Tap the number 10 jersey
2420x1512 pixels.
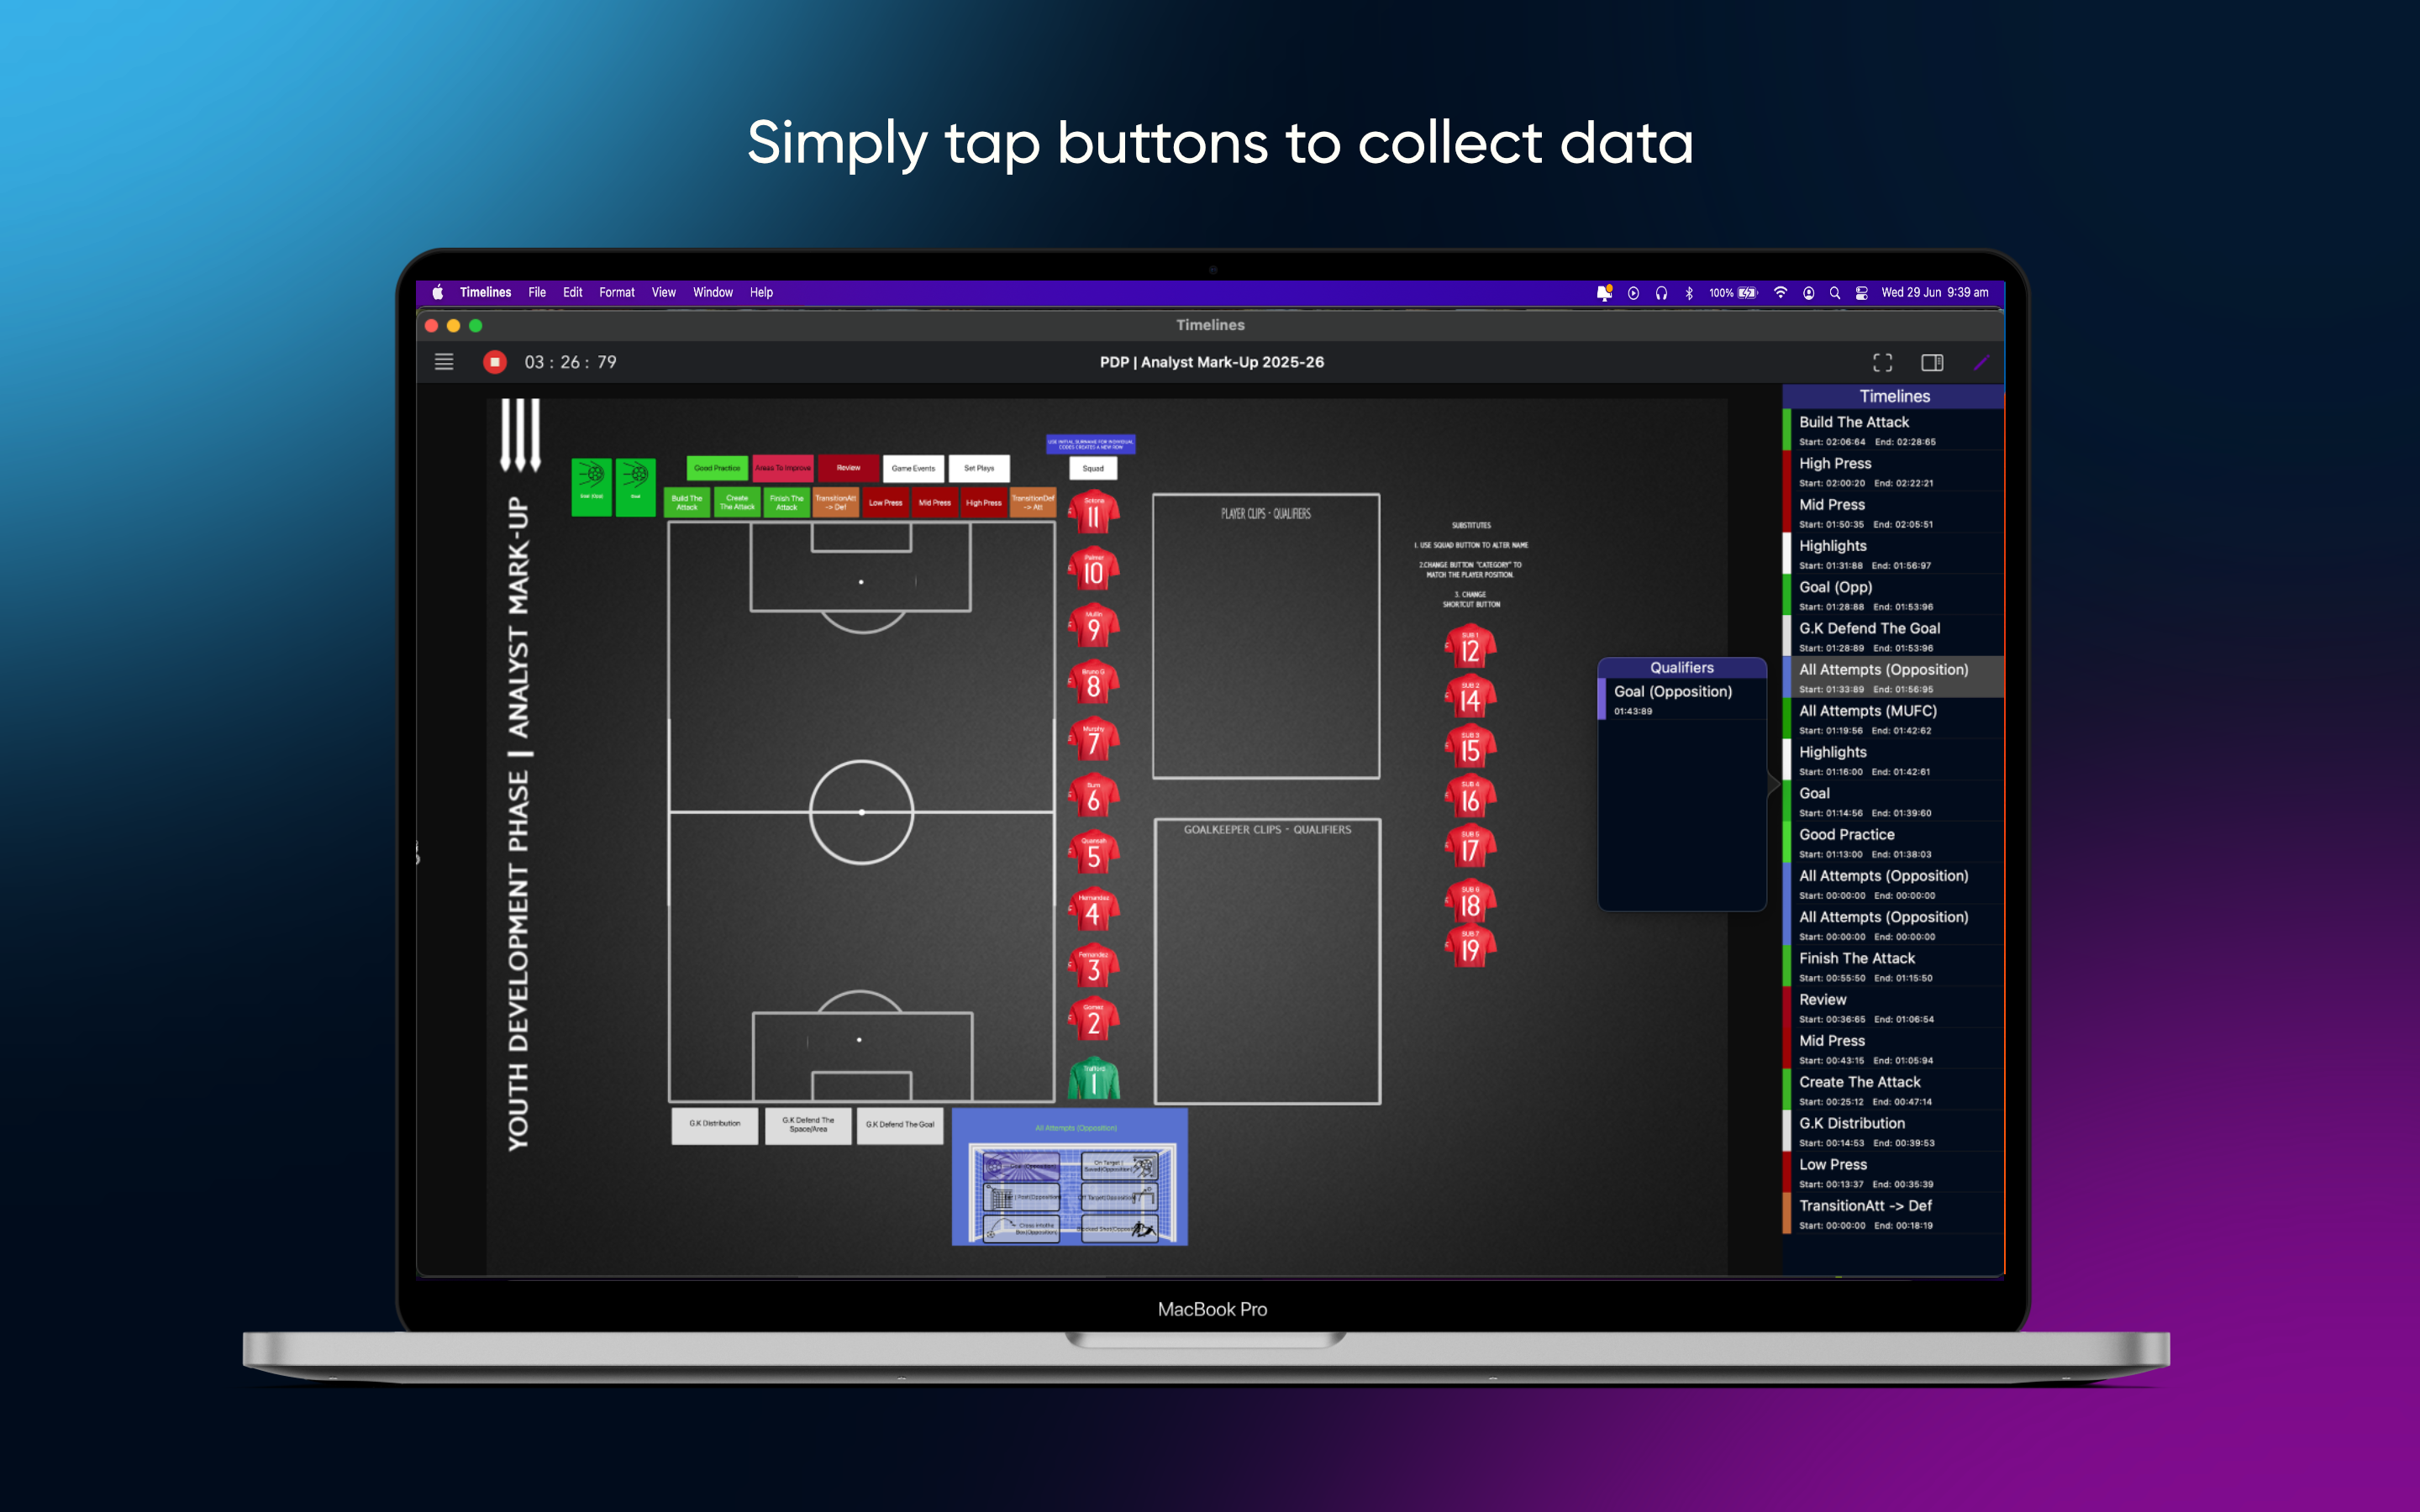coord(1093,570)
